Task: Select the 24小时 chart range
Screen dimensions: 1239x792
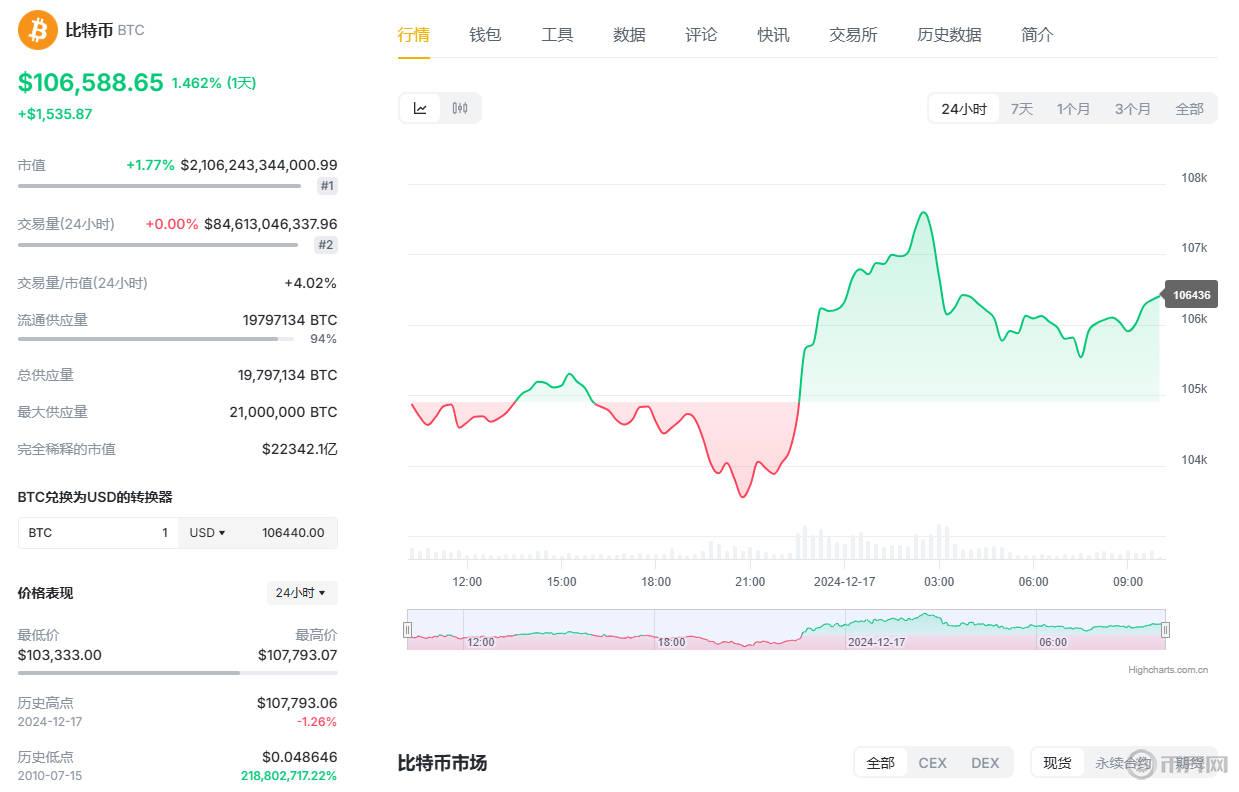Action: click(963, 109)
